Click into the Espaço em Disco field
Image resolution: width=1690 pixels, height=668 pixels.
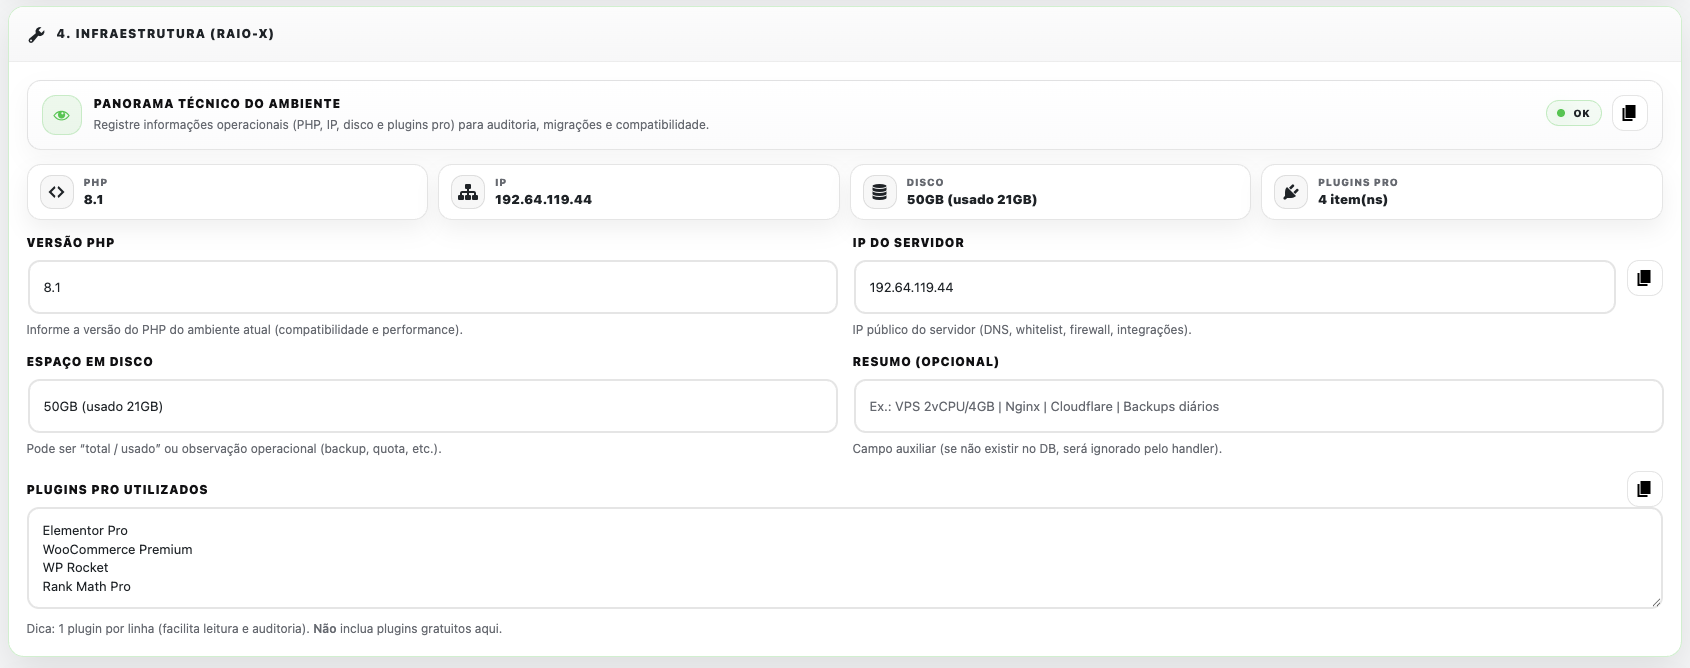click(x=432, y=407)
